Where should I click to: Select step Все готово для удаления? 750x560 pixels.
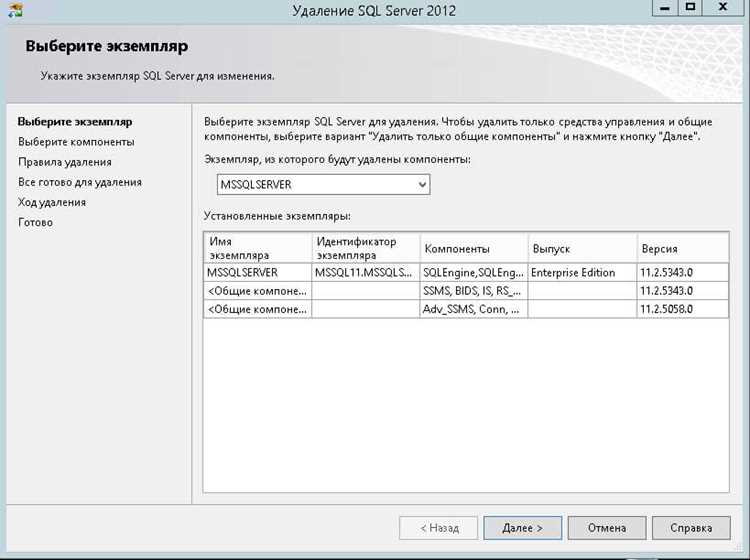click(x=80, y=182)
